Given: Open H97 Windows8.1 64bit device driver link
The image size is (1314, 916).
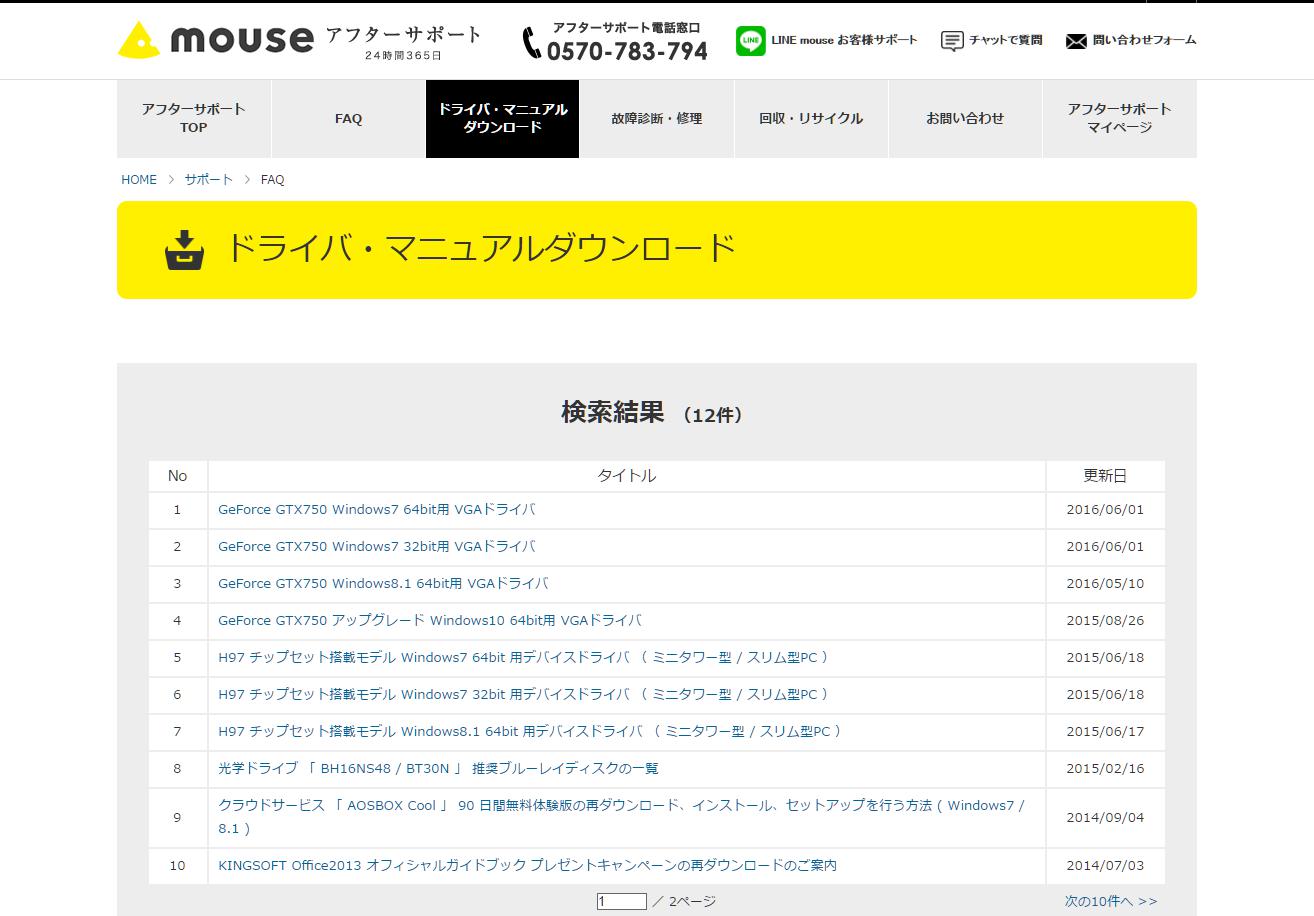Looking at the screenshot, I should pyautogui.click(x=530, y=732).
